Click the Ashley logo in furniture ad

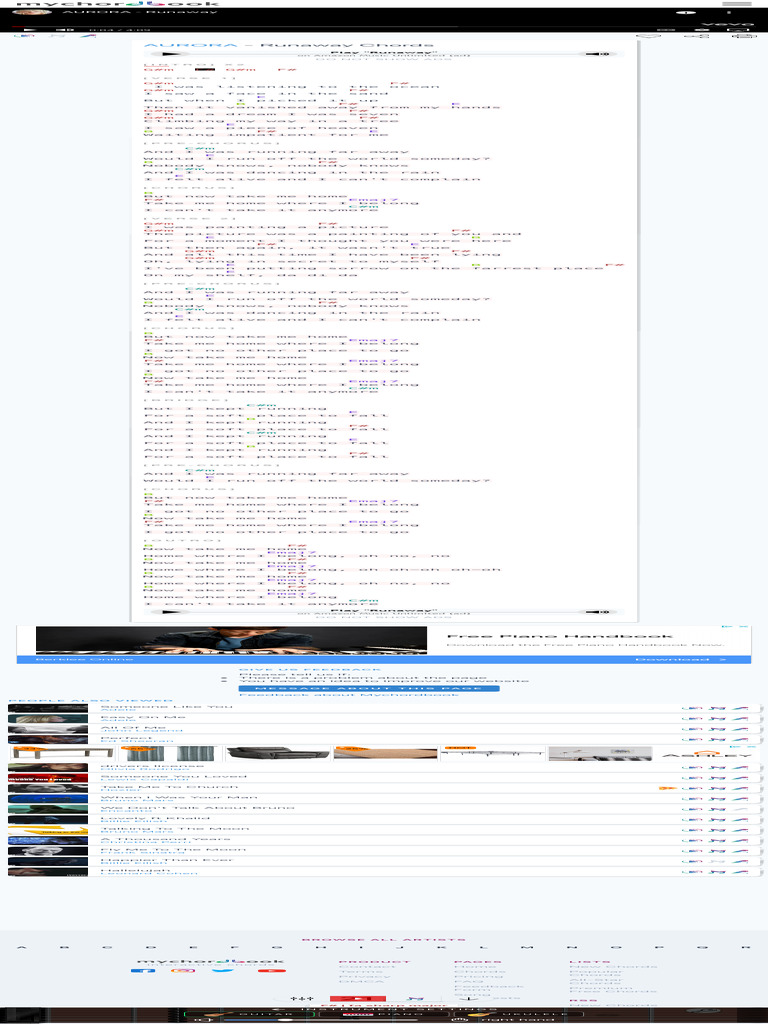pyautogui.click(x=707, y=754)
